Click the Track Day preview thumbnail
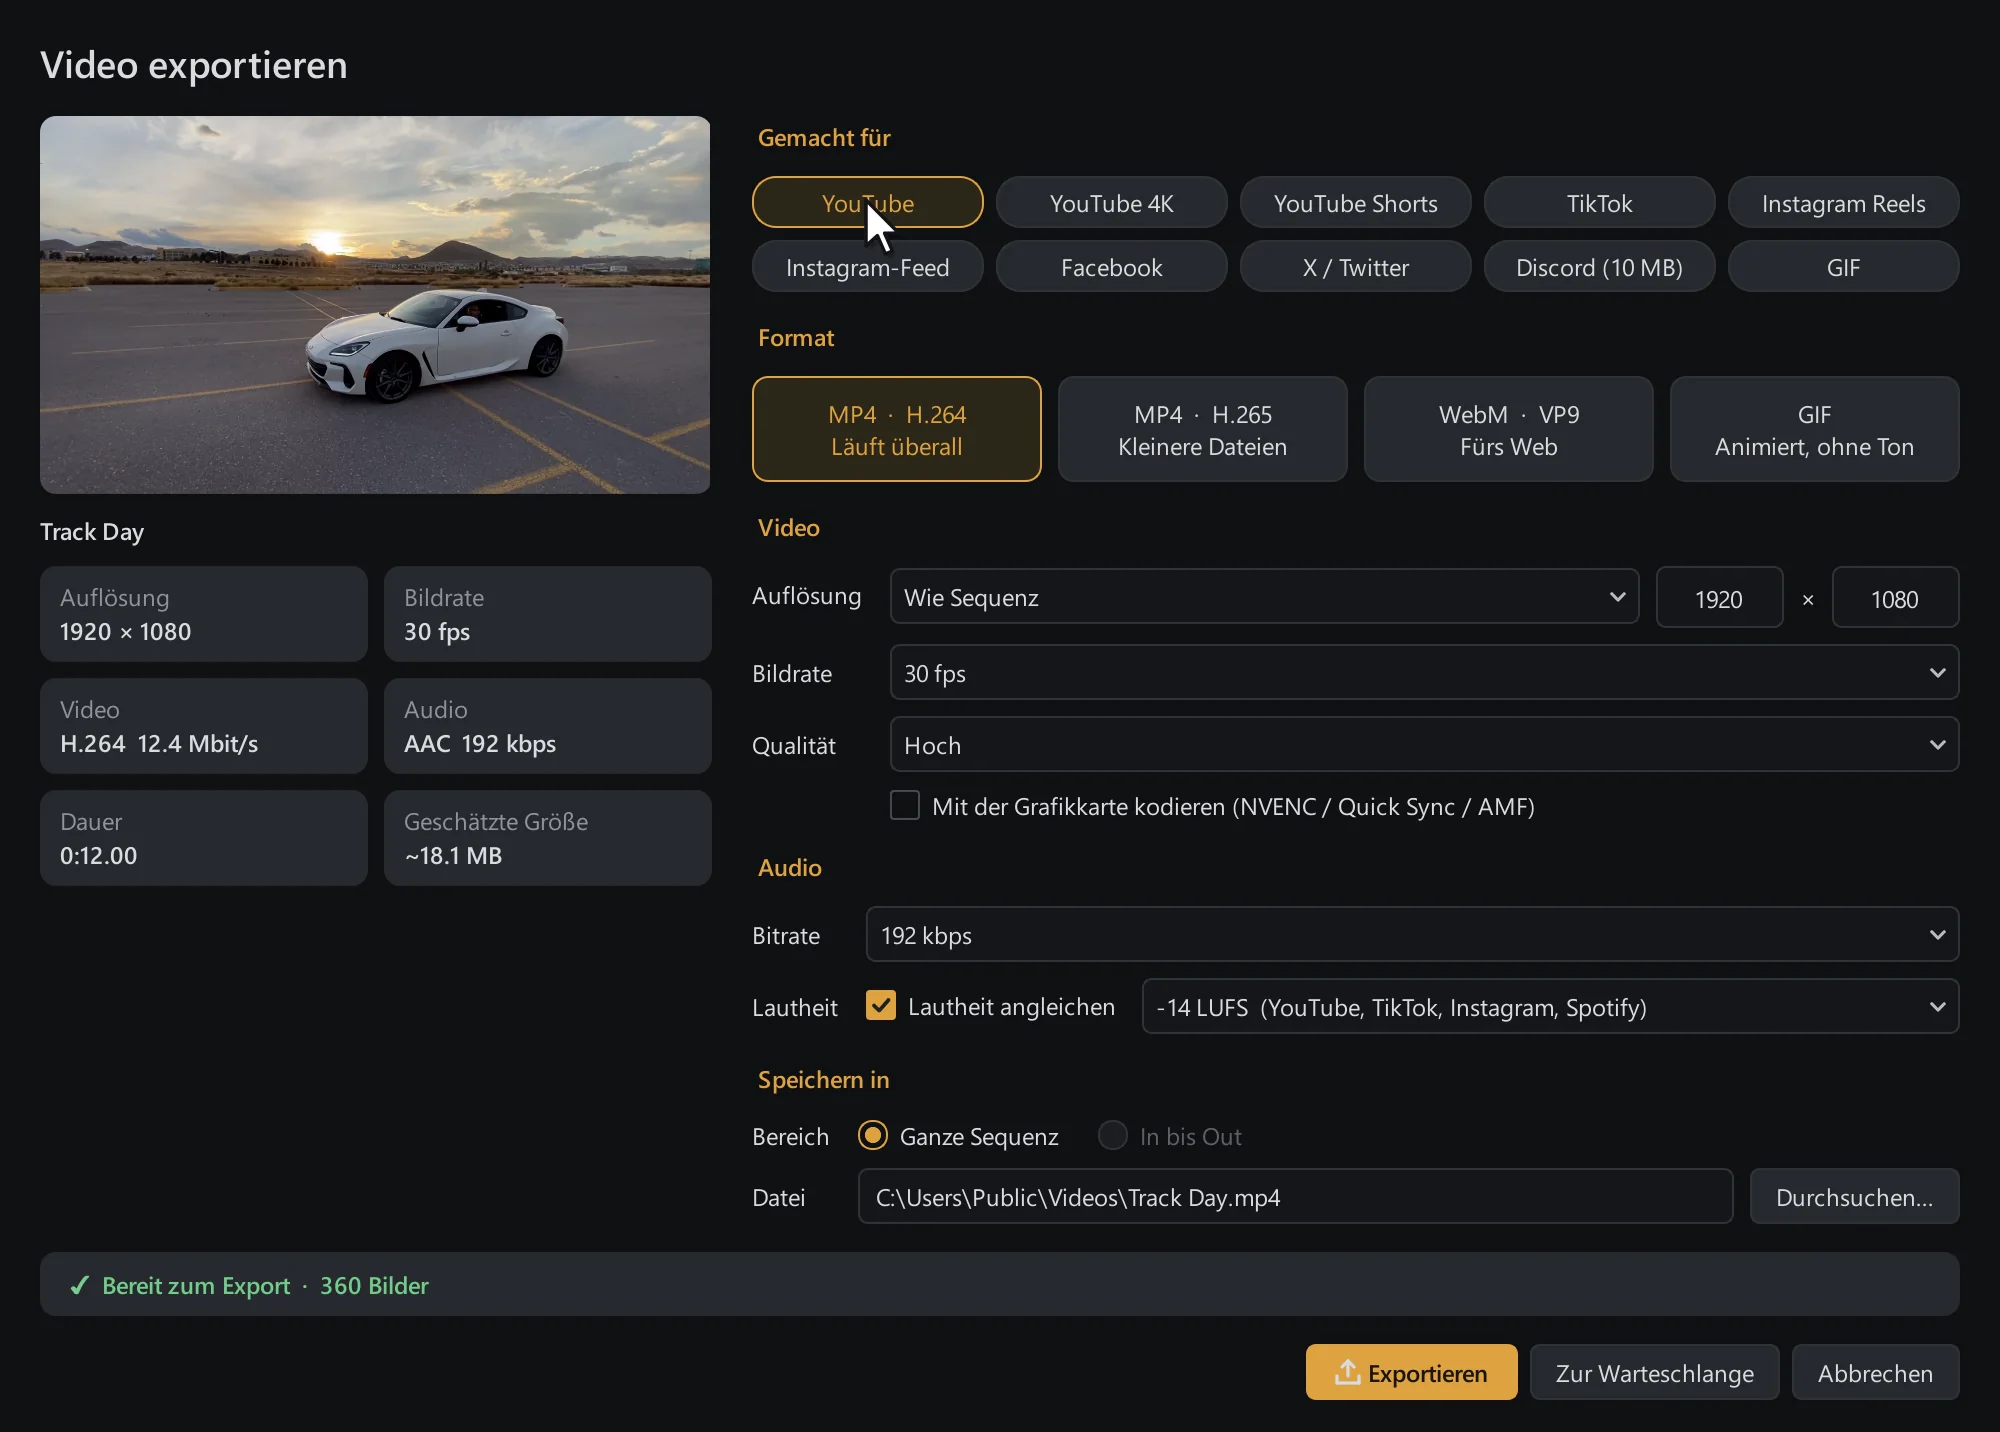The width and height of the screenshot is (2000, 1432). pos(375,305)
